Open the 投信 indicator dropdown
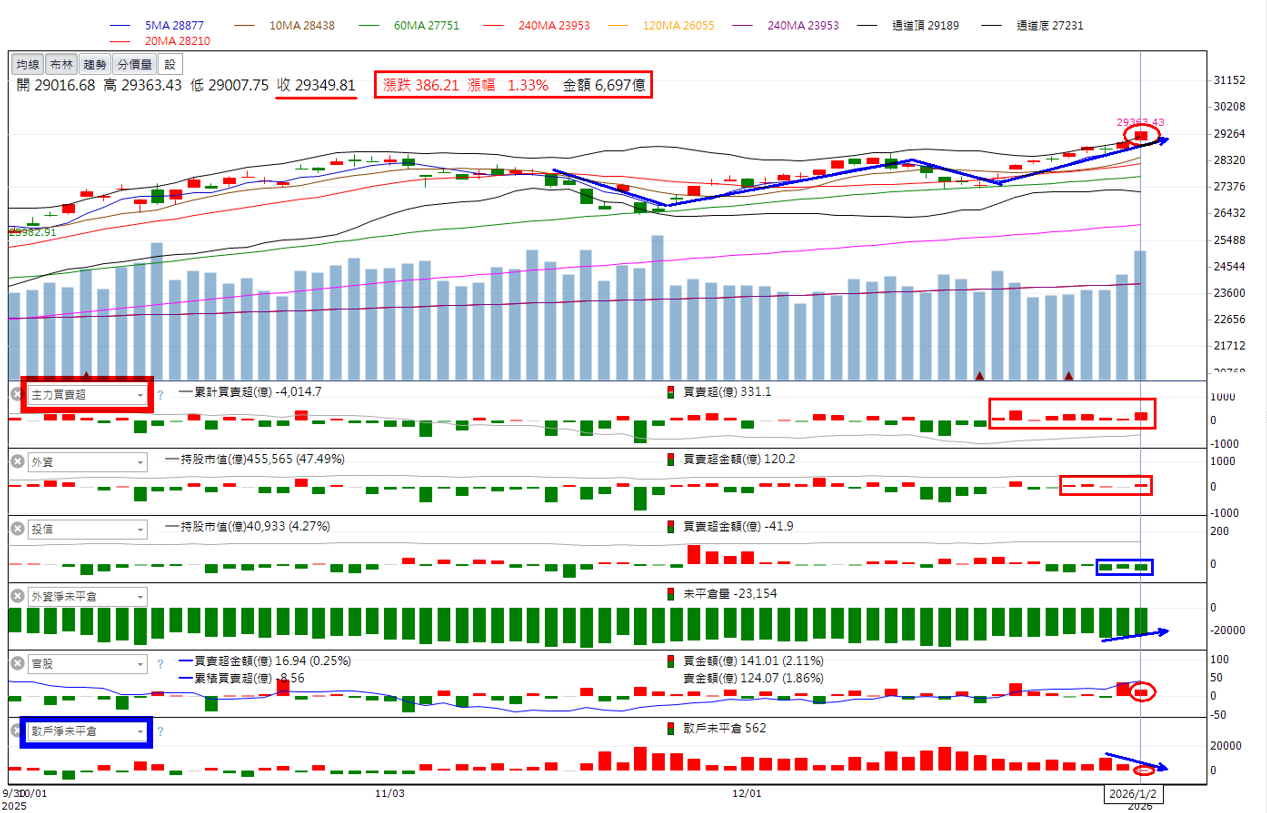 87,529
